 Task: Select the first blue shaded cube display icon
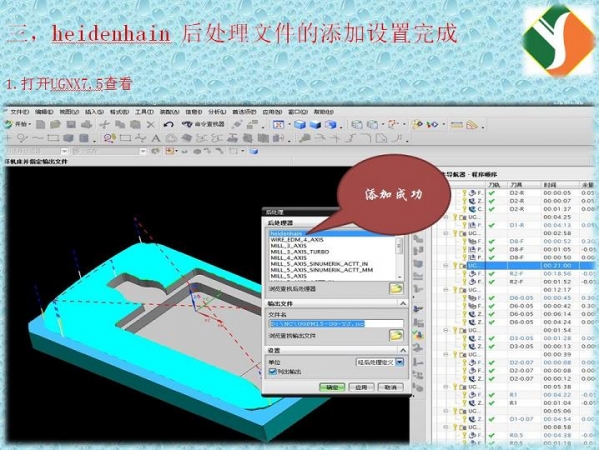[x=300, y=125]
